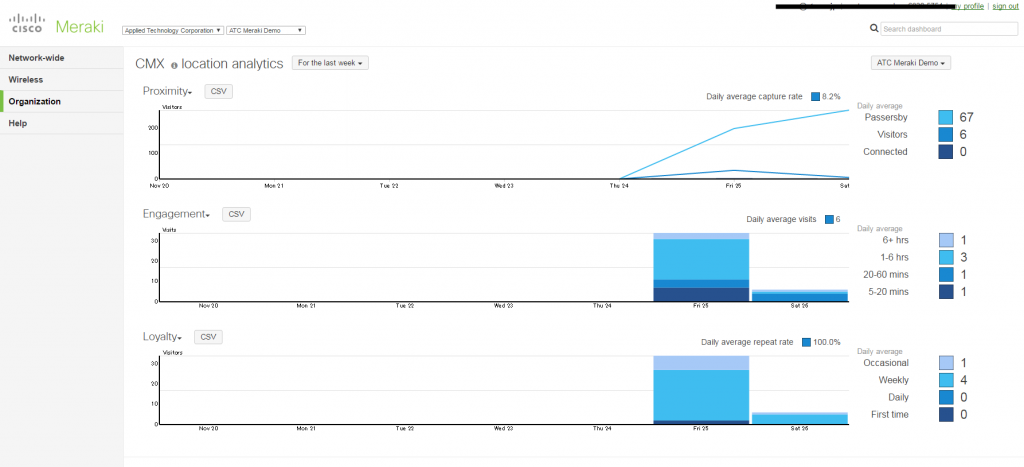
Task: Click the Fri 25 bar in Engagement chart
Action: click(x=701, y=267)
